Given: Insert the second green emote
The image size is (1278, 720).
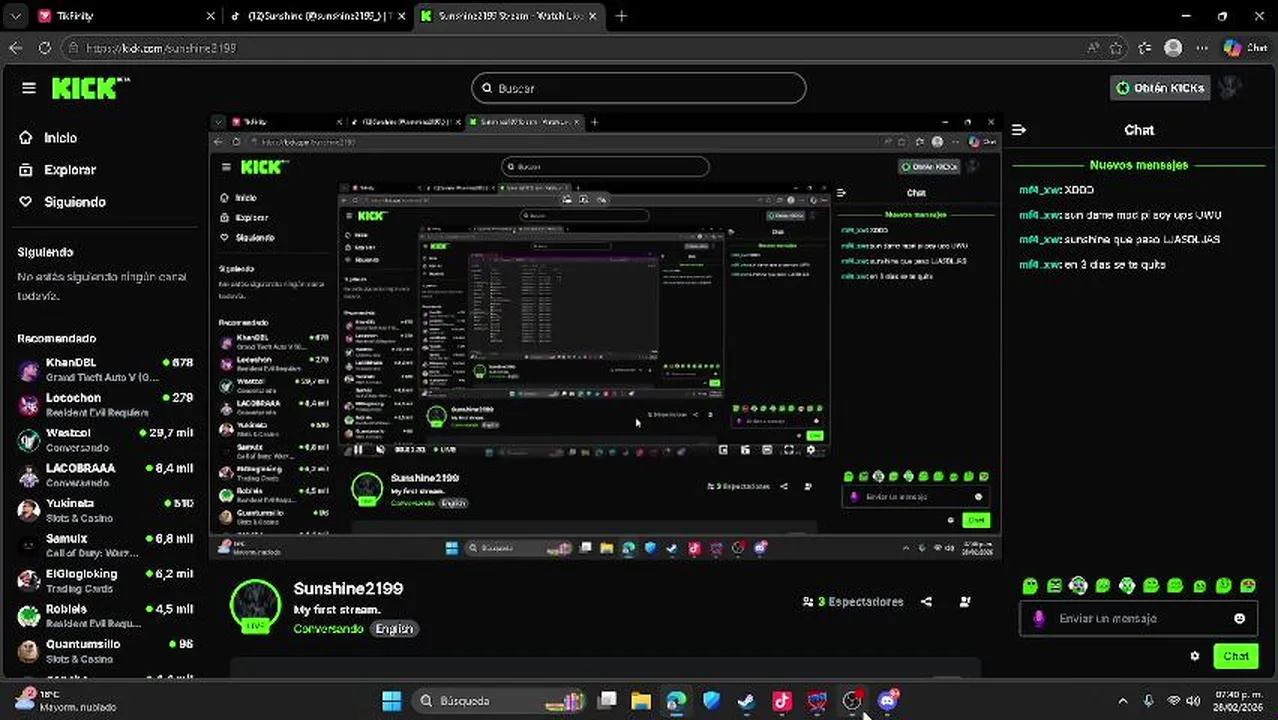Looking at the screenshot, I should point(1054,586).
